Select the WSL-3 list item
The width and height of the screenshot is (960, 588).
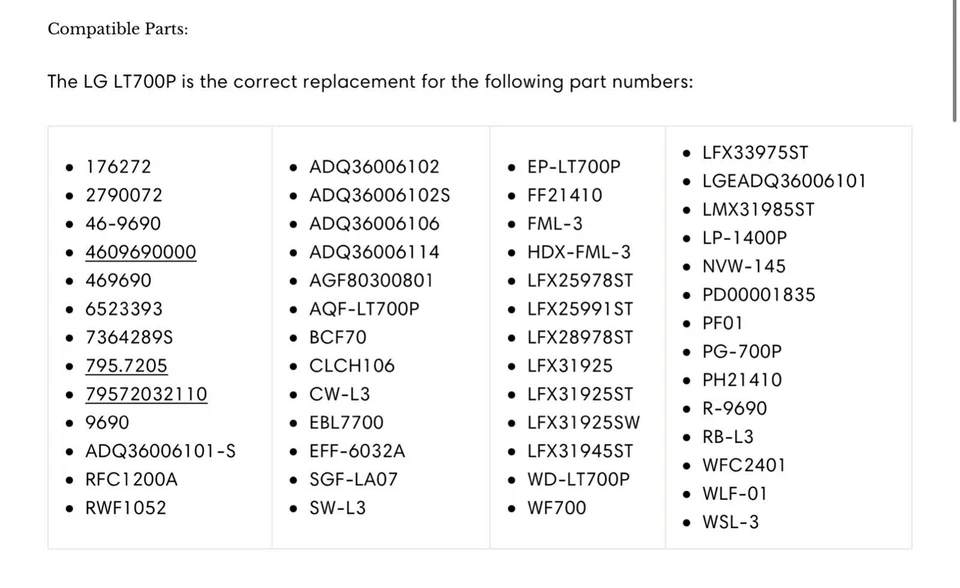click(730, 522)
